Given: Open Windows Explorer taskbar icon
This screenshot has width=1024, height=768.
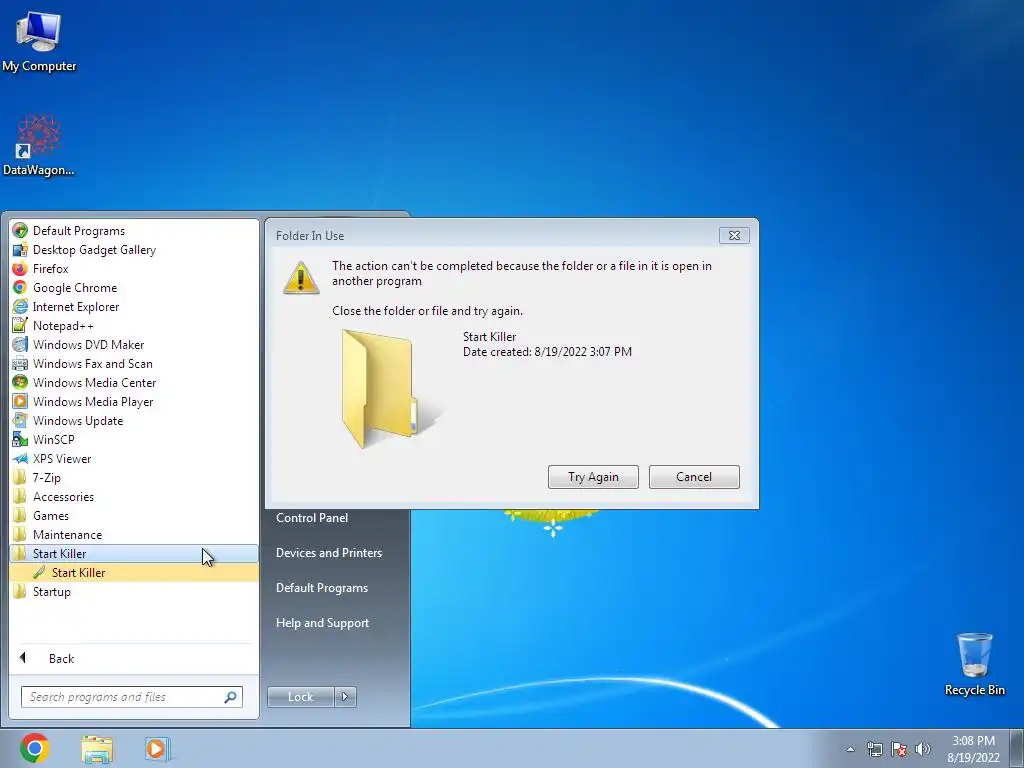Looking at the screenshot, I should click(97, 748).
